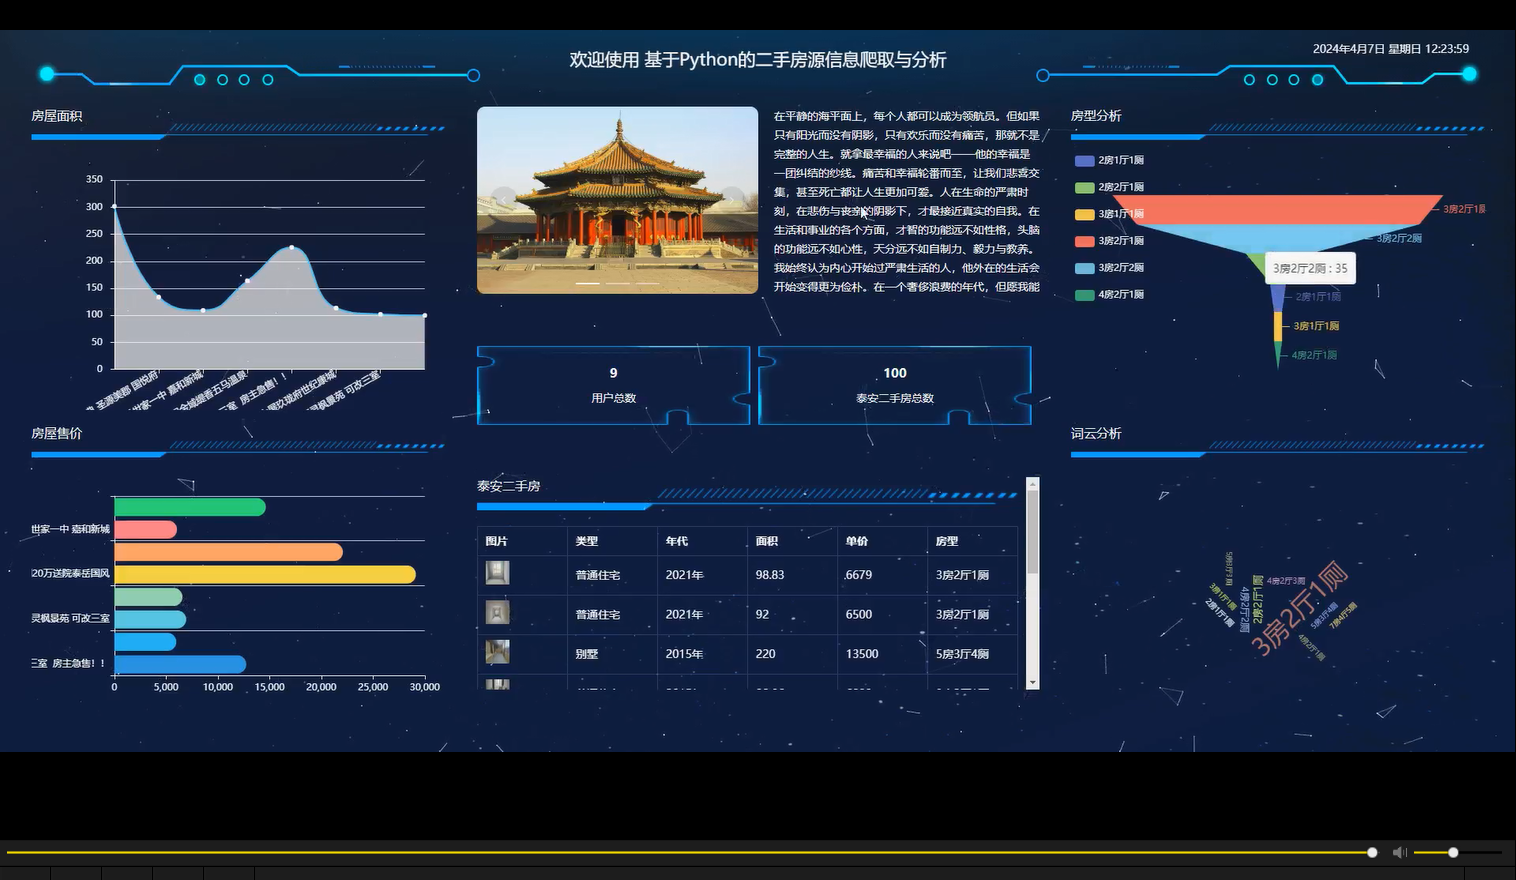Open the 泰安二手房总数 card showing 100
Screen dimensions: 1516x880
coord(895,385)
